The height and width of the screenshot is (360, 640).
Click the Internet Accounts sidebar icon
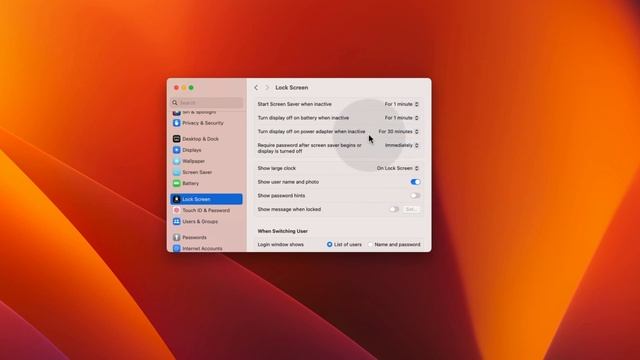pyautogui.click(x=176, y=248)
